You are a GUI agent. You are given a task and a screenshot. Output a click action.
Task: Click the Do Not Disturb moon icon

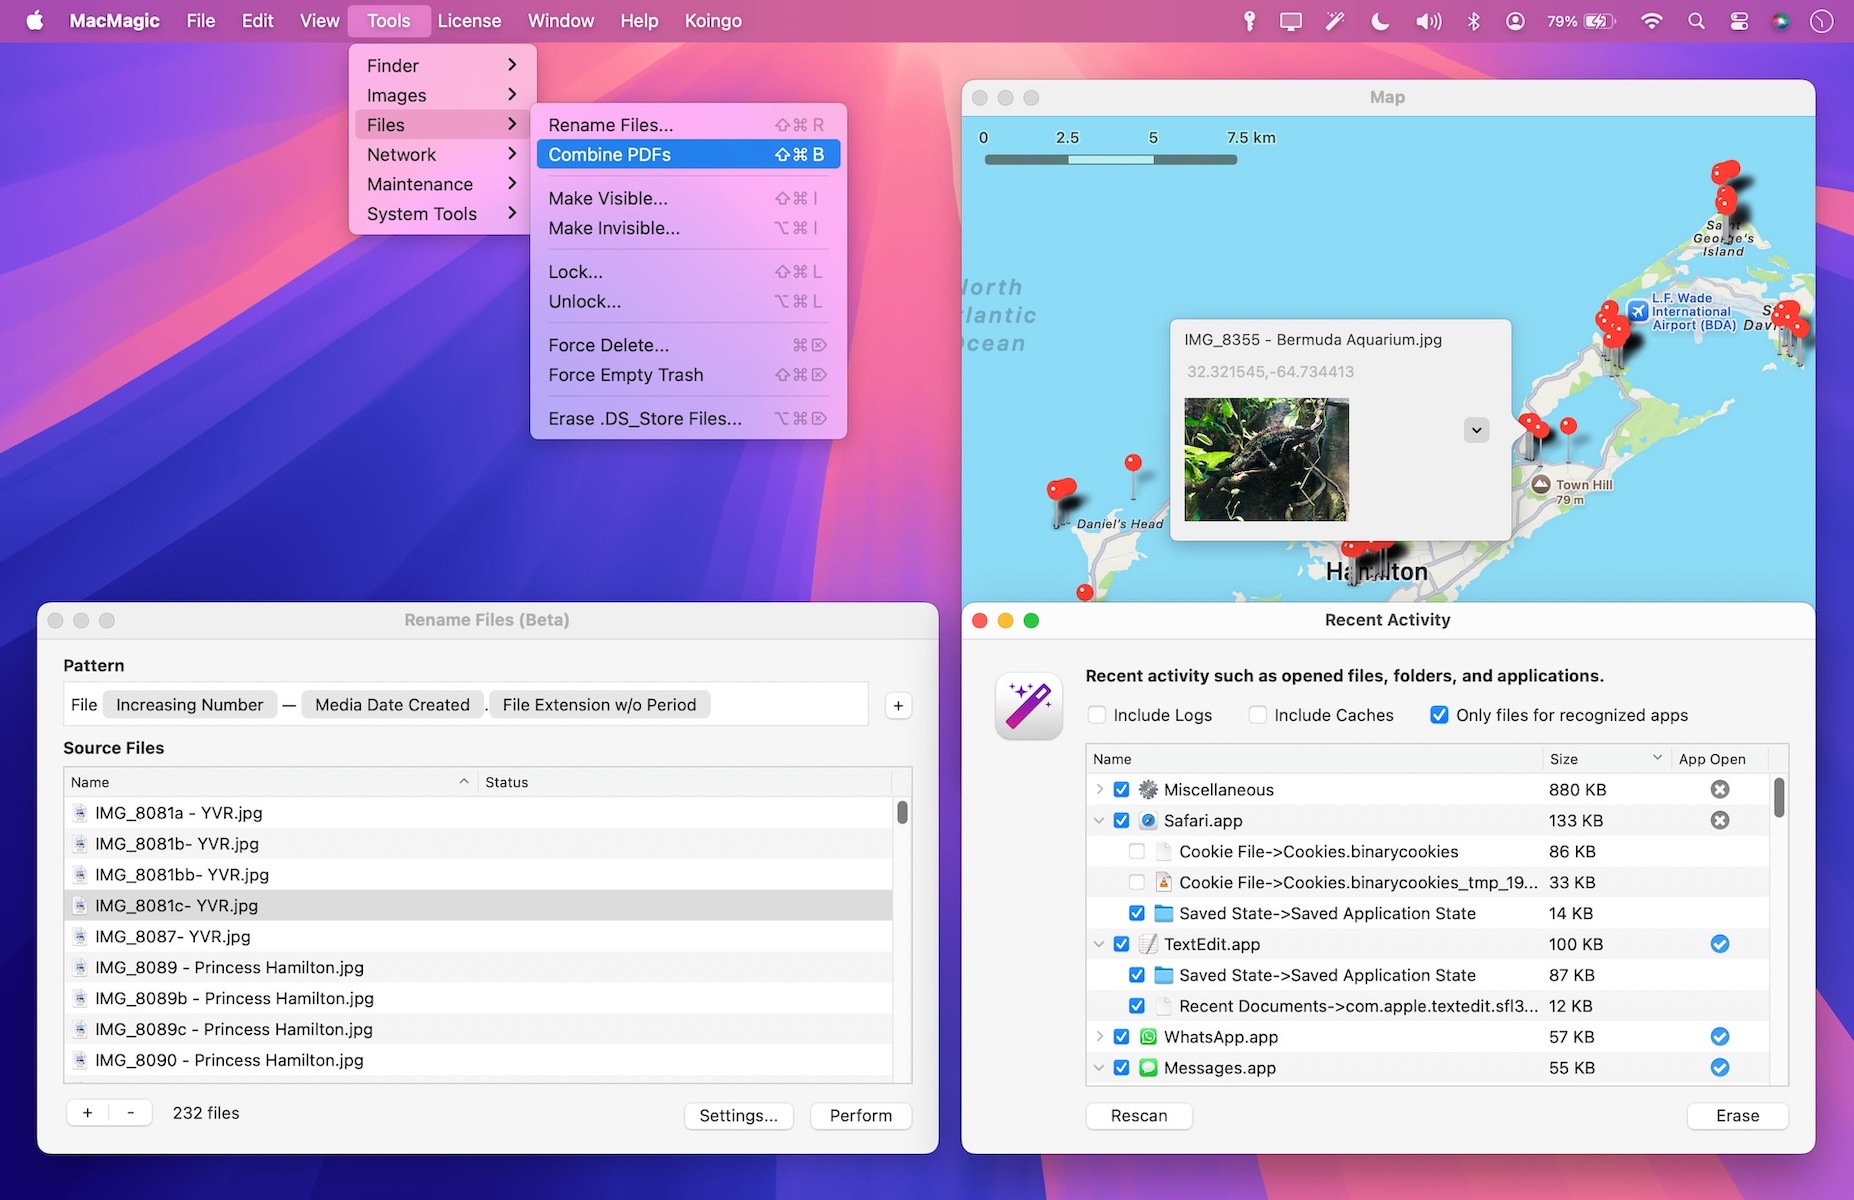tap(1380, 21)
